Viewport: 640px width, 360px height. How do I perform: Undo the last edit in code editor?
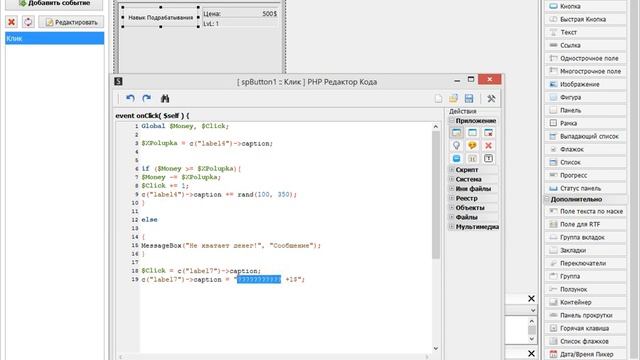point(130,98)
